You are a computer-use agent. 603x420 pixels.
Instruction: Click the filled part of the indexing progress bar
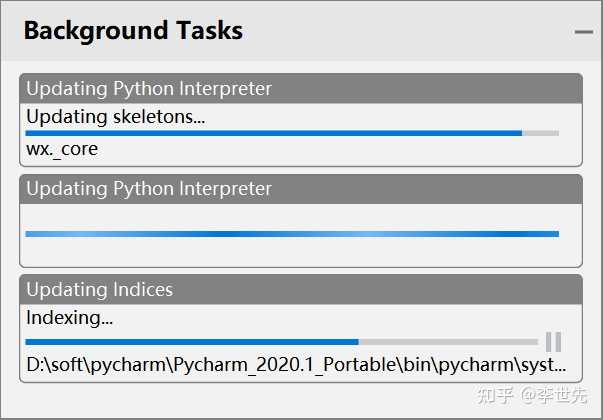click(x=190, y=341)
